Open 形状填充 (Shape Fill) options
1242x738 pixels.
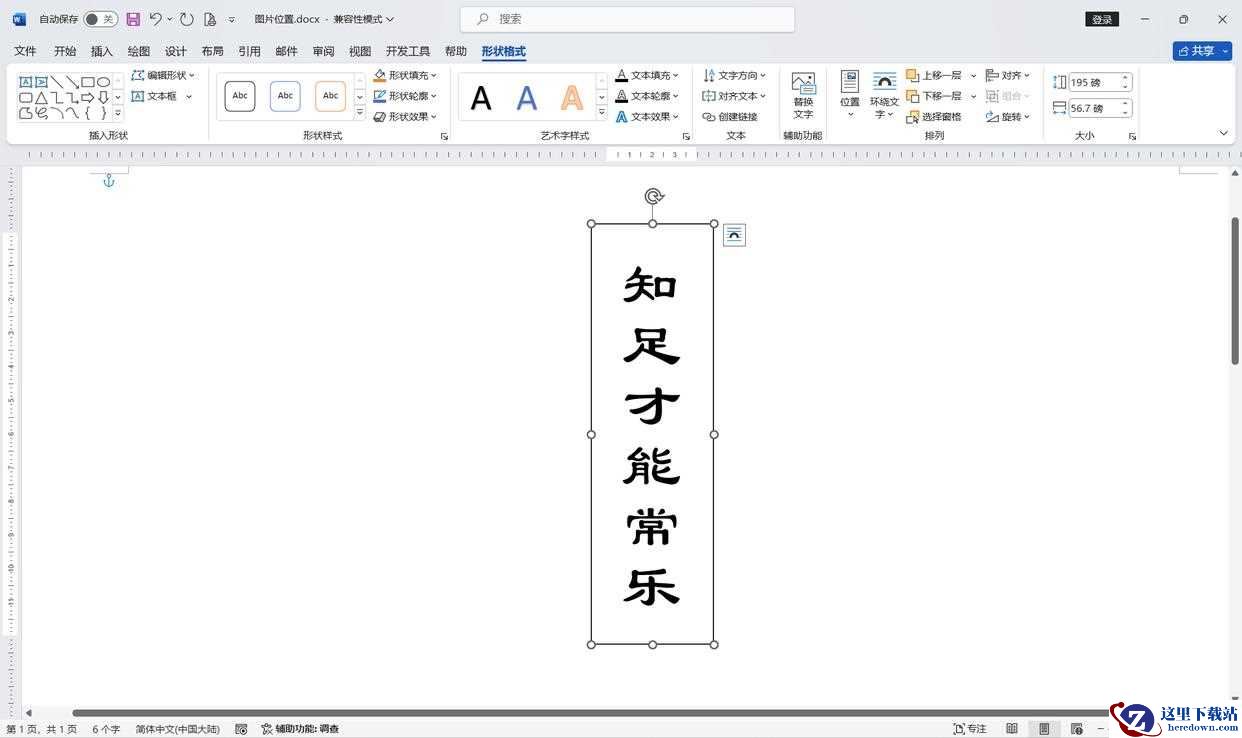405,75
